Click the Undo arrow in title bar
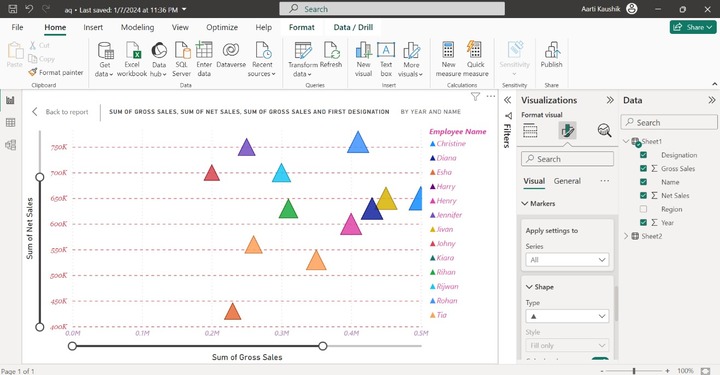 (29, 9)
